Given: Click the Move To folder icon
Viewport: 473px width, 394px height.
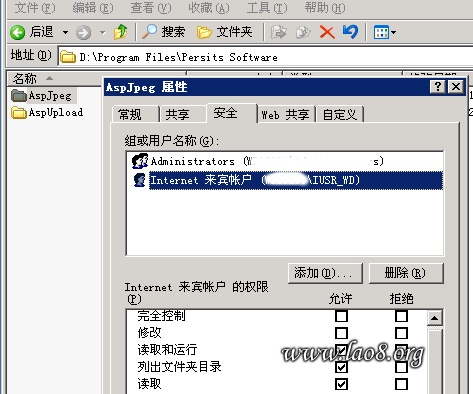Looking at the screenshot, I should pos(278,32).
